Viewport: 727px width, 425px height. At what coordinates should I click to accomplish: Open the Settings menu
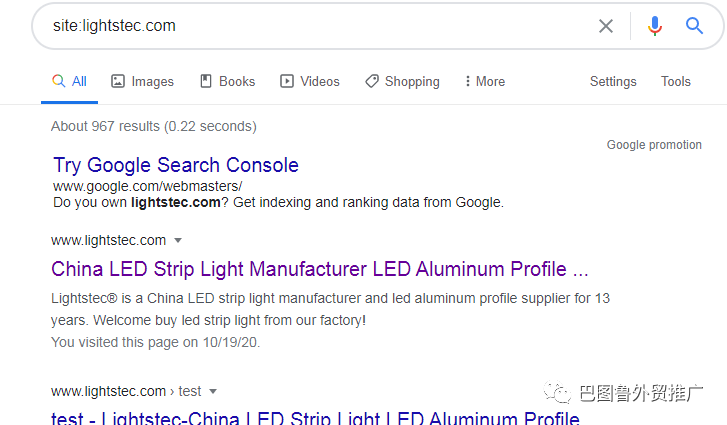tap(613, 82)
